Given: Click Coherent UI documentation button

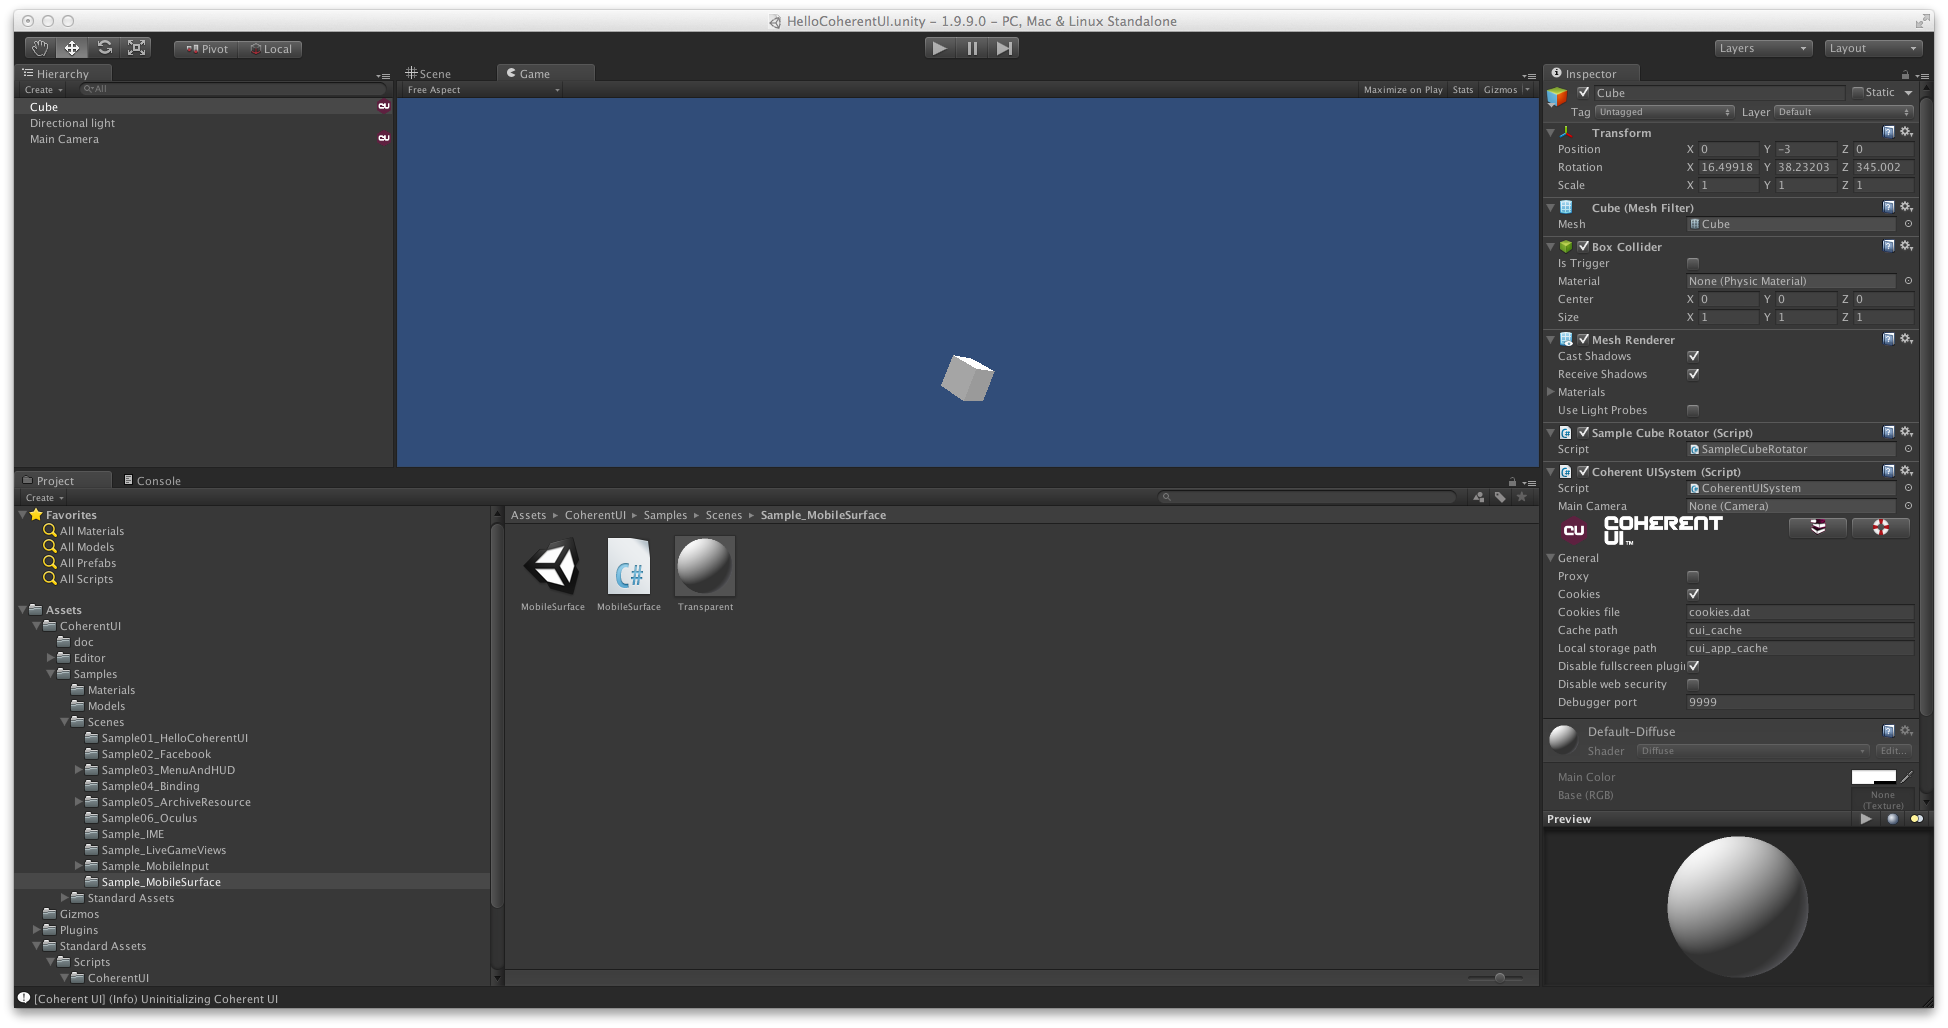Looking at the screenshot, I should pyautogui.click(x=1818, y=527).
